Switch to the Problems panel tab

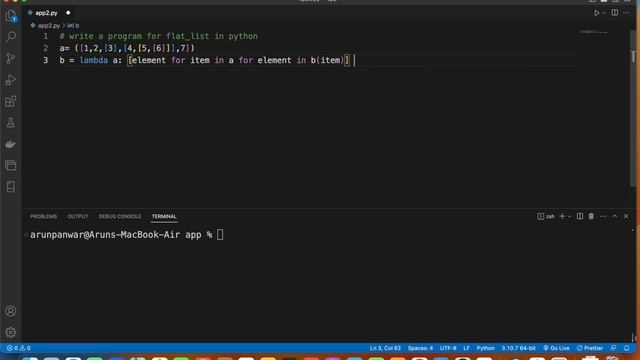44,216
